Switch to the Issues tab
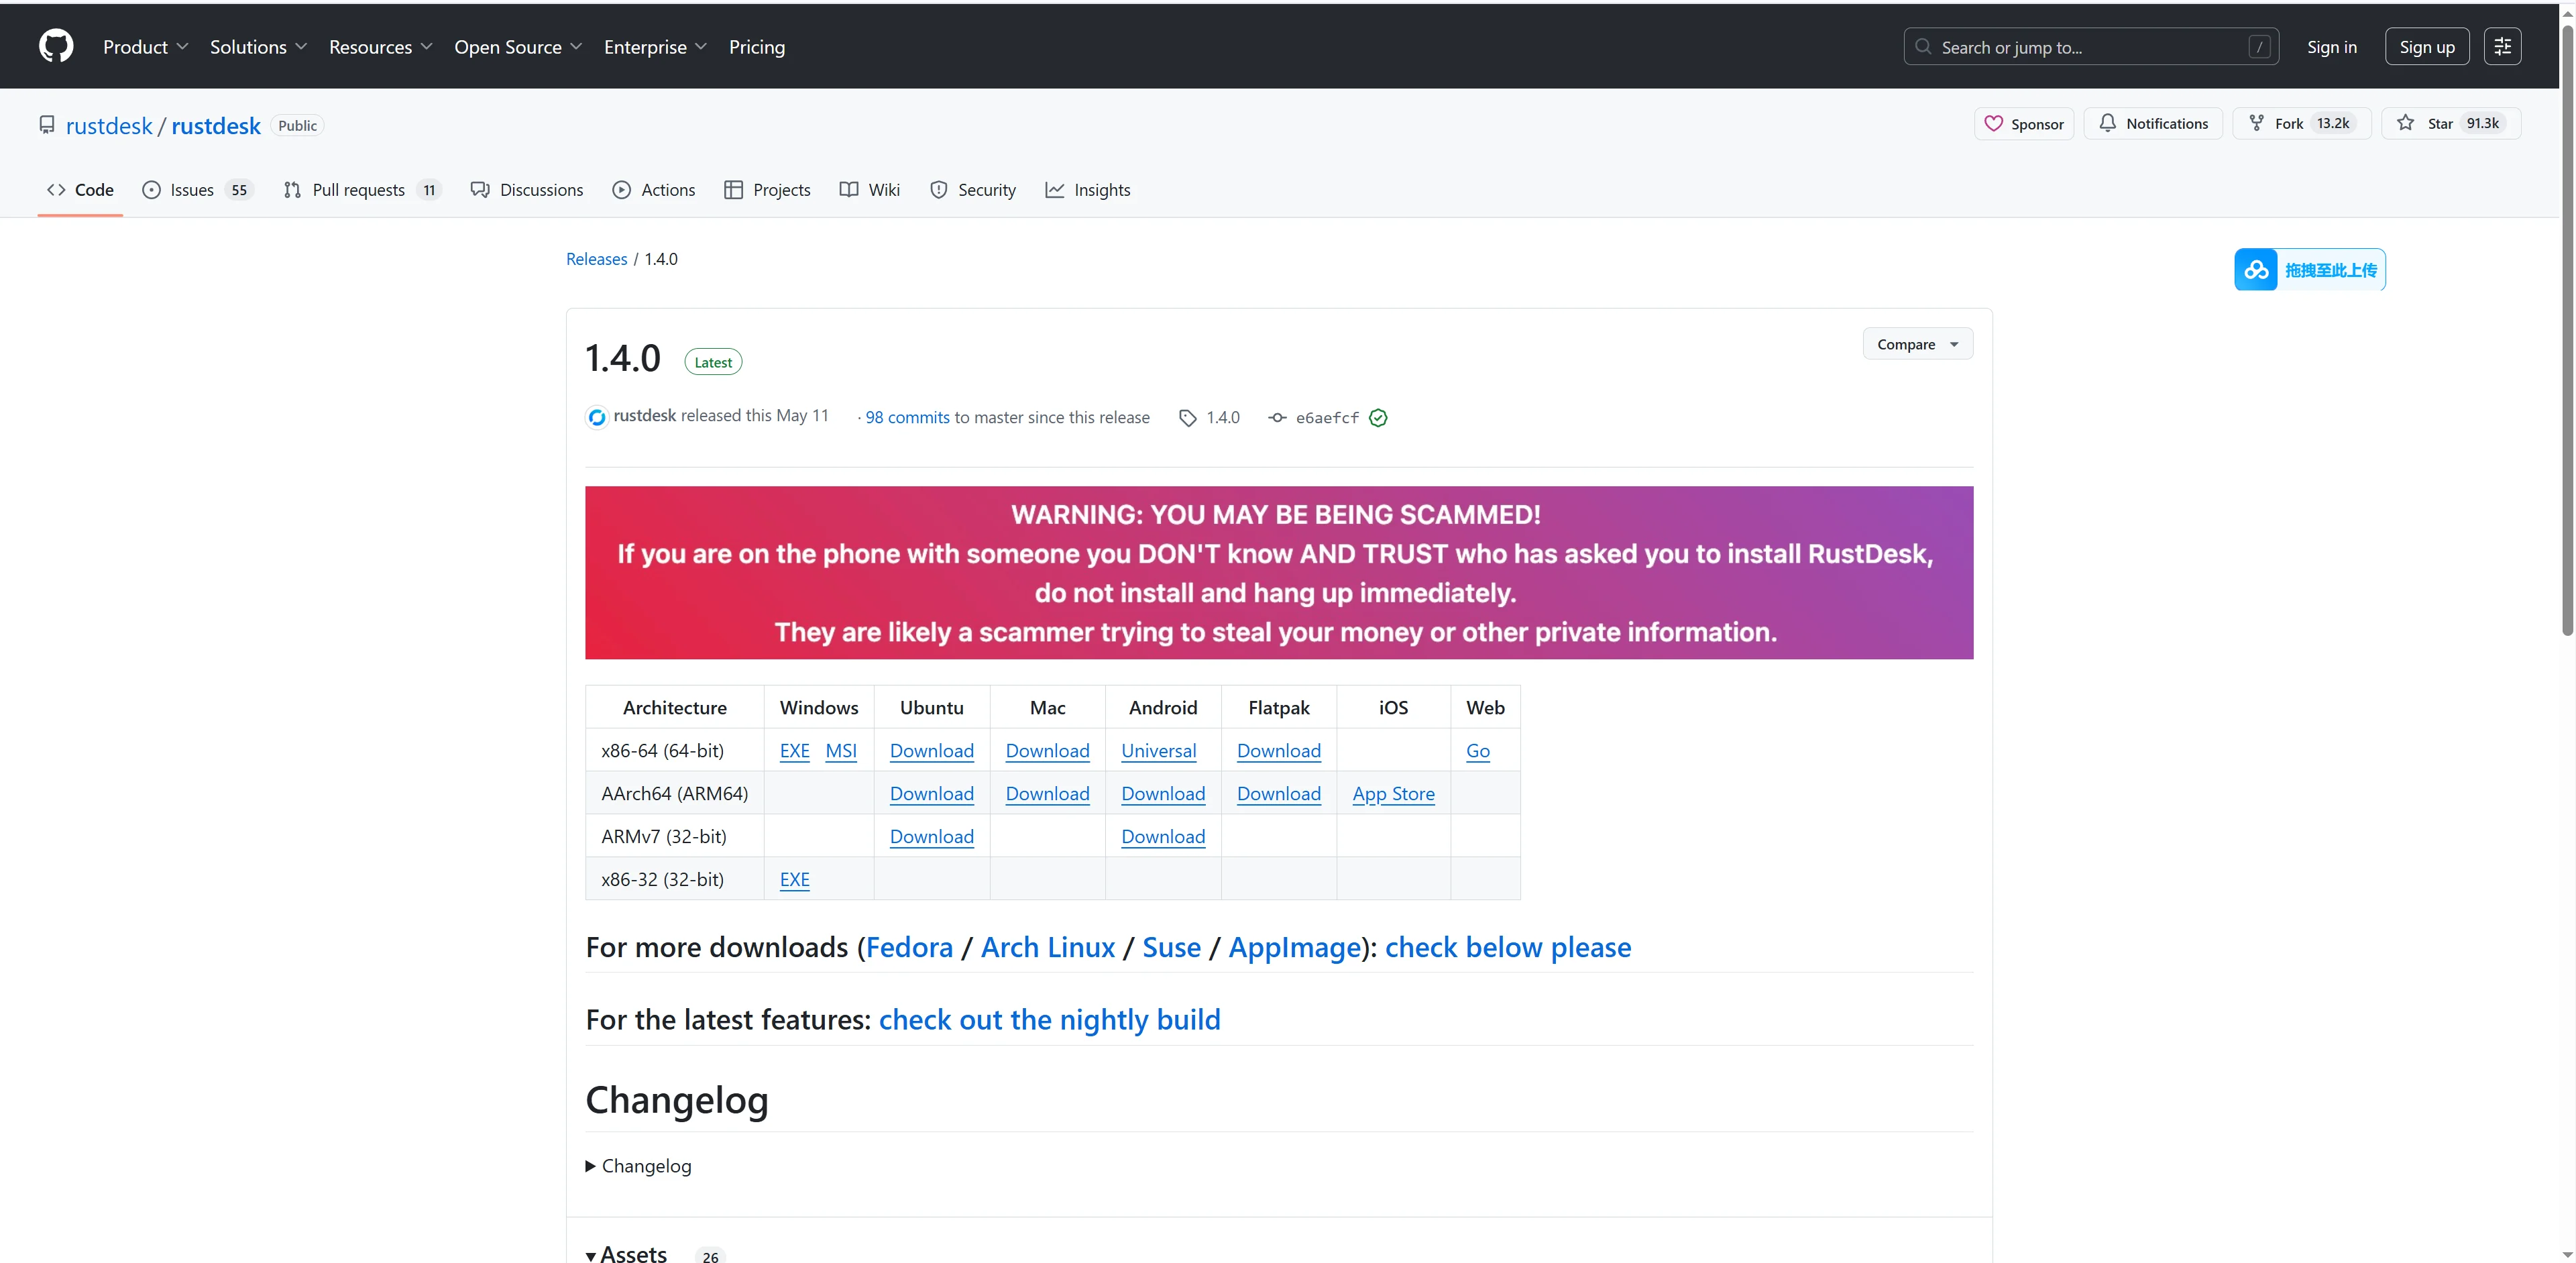 click(x=197, y=190)
